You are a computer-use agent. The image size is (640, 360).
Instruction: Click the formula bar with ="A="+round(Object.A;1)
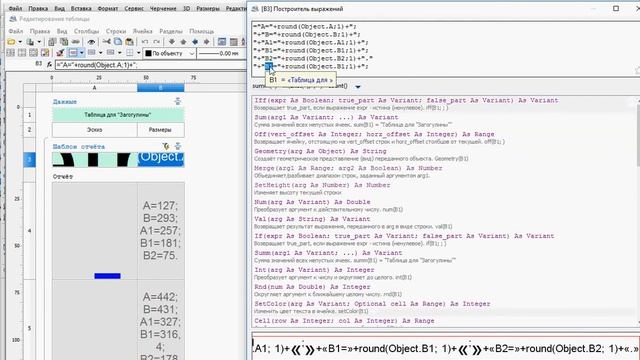point(150,65)
